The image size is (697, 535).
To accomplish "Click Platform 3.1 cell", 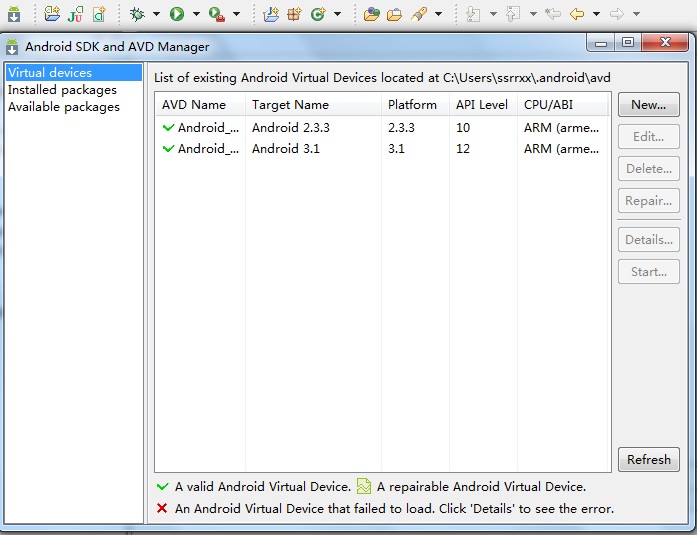I will (396, 149).
